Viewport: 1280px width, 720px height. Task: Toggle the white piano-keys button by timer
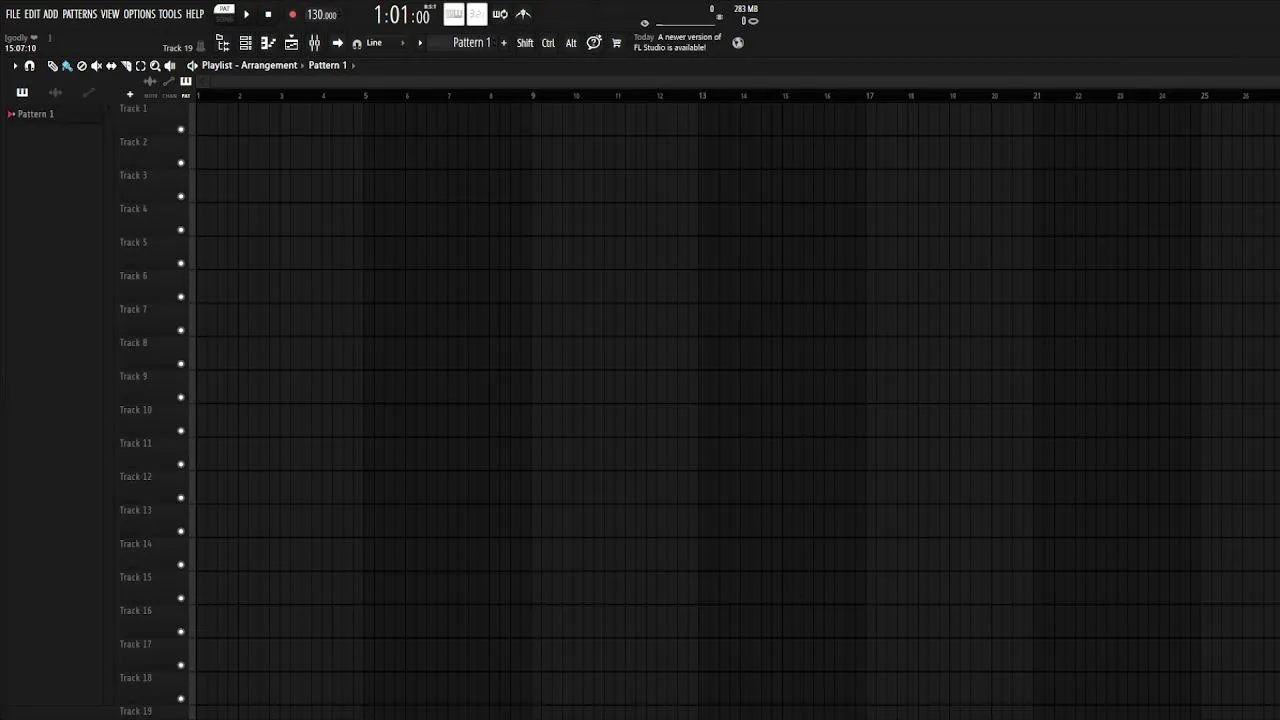point(453,14)
